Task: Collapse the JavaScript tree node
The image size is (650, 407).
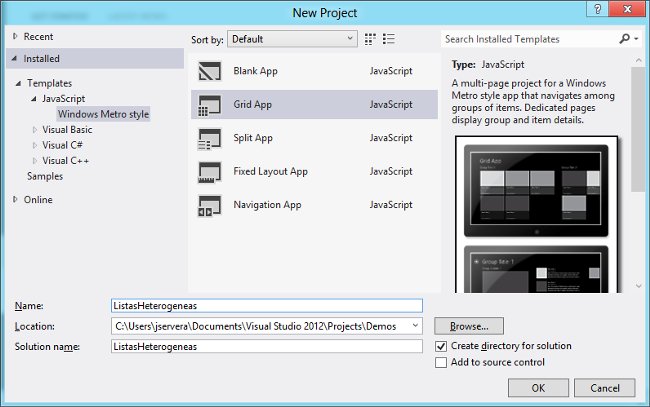Action: (x=34, y=99)
